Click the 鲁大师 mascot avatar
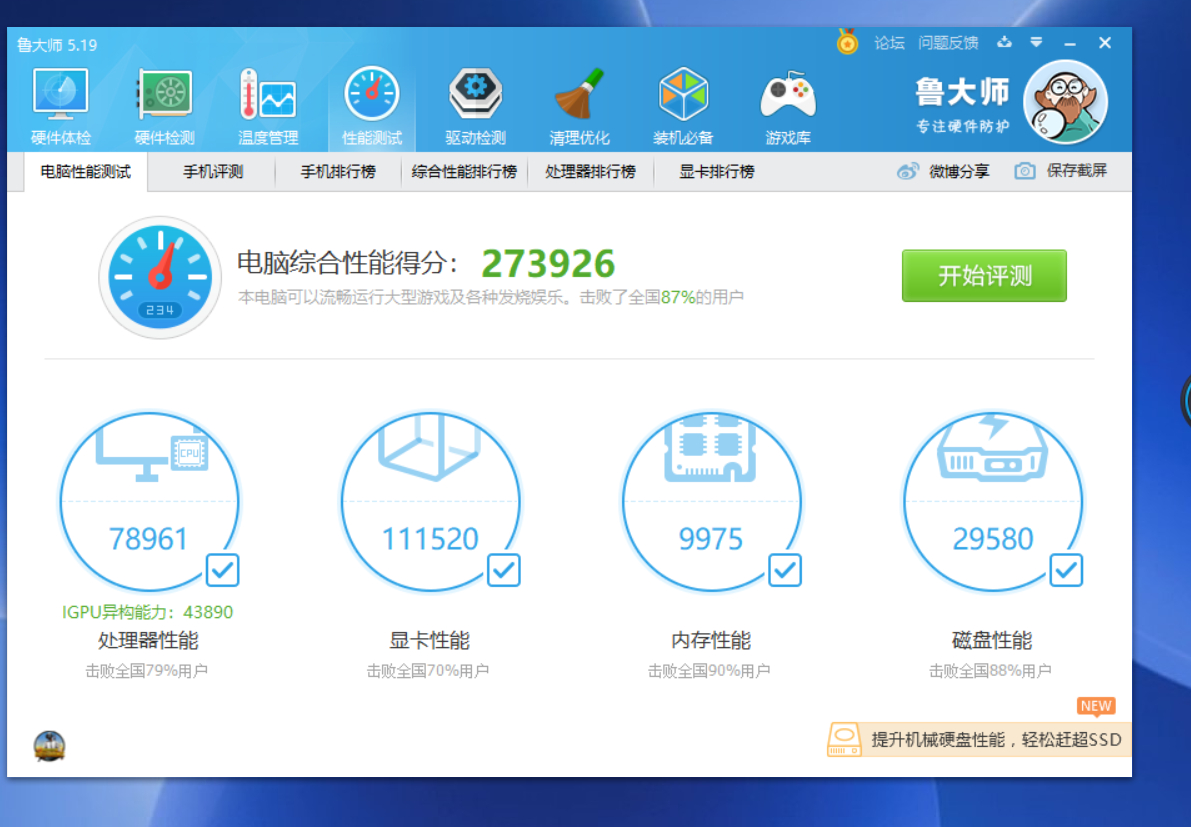 pos(1065,102)
